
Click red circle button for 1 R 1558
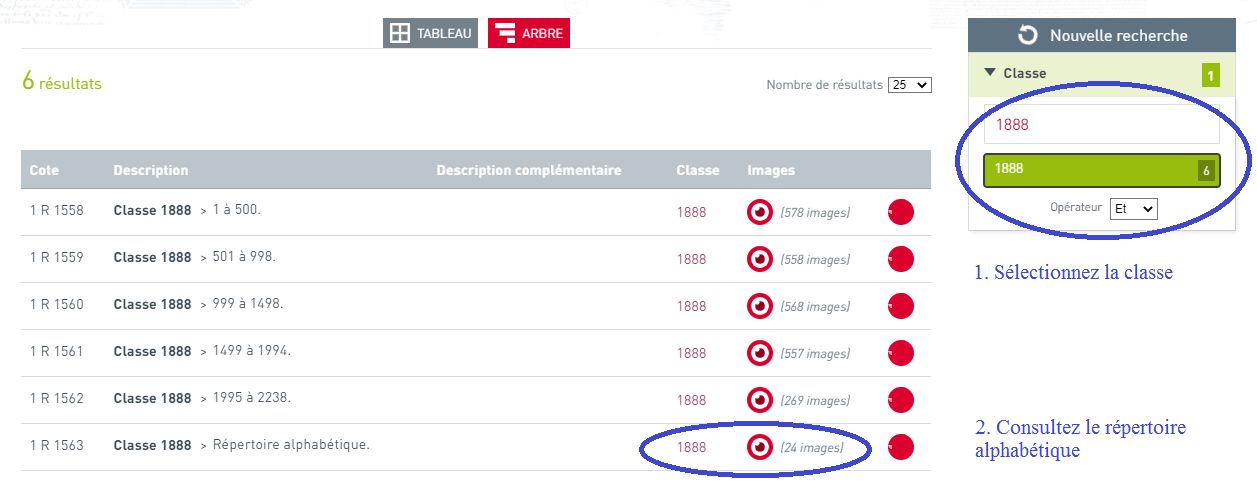click(x=900, y=212)
